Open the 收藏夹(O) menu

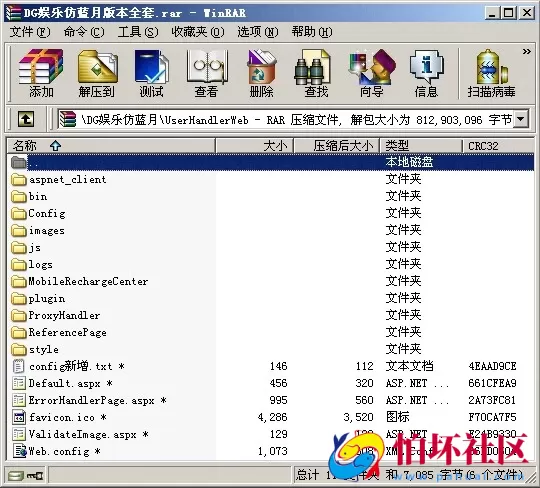tap(198, 32)
